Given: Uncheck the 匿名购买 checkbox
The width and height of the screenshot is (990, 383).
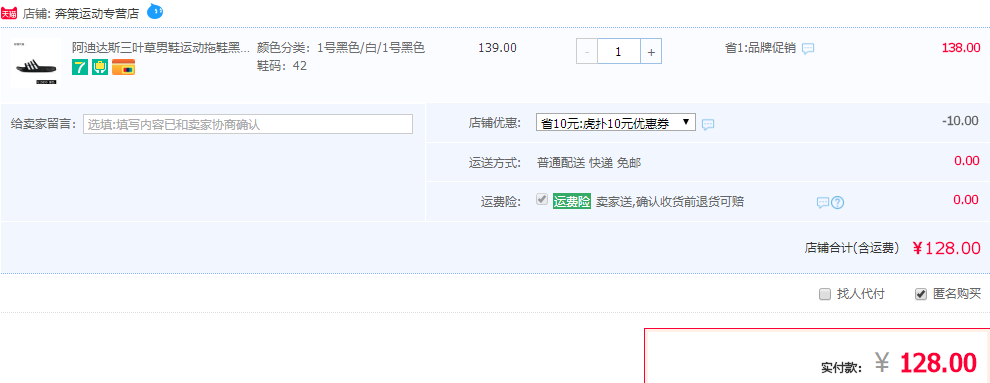Looking at the screenshot, I should [x=921, y=294].
